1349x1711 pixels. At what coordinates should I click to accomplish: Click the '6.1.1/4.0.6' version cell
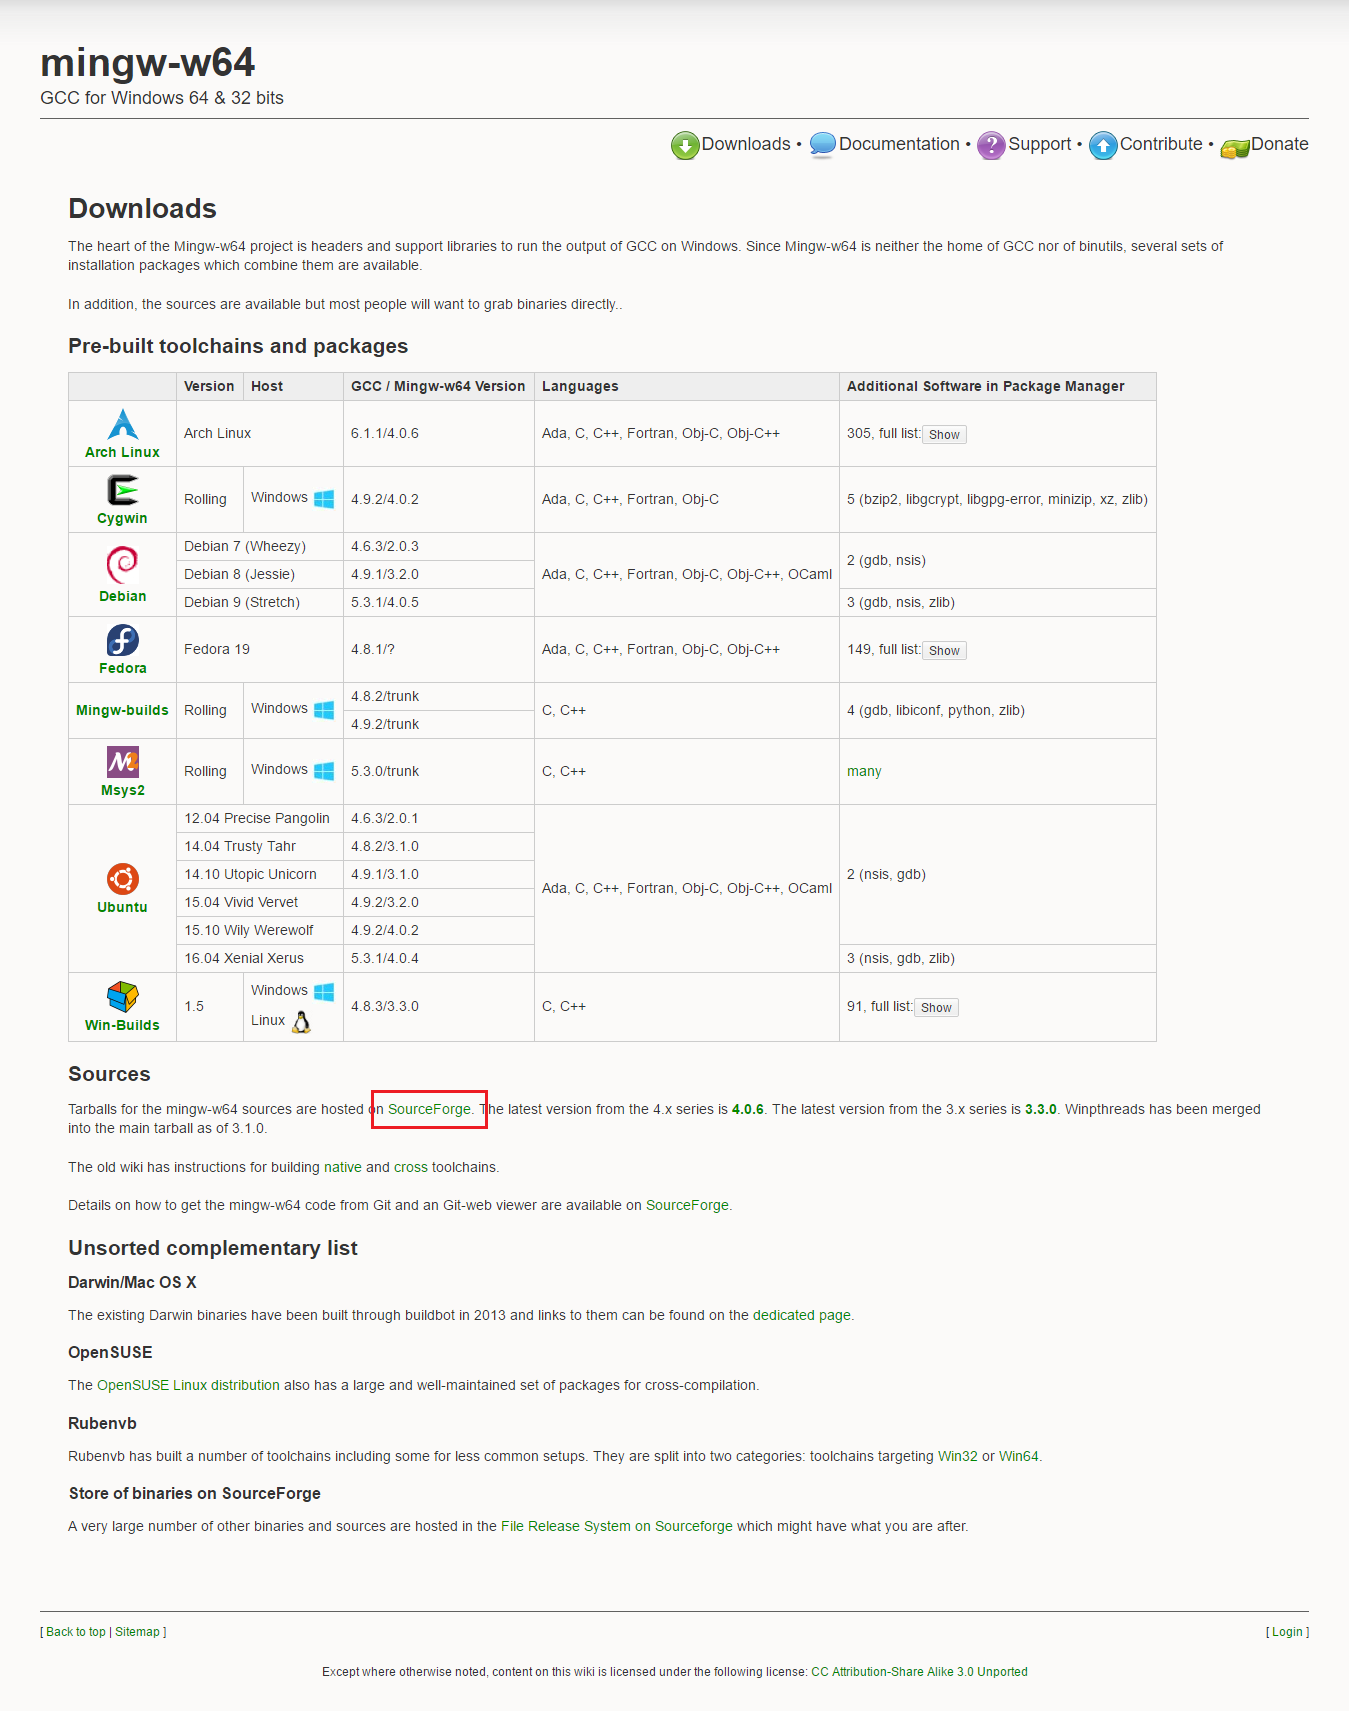tap(439, 434)
